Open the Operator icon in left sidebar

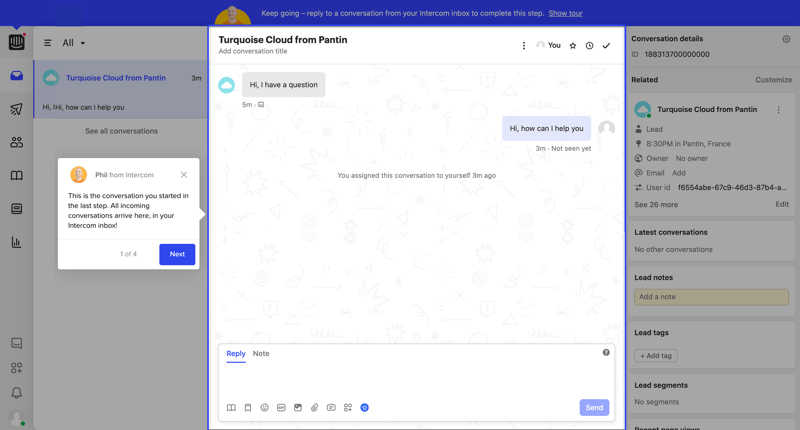16,209
